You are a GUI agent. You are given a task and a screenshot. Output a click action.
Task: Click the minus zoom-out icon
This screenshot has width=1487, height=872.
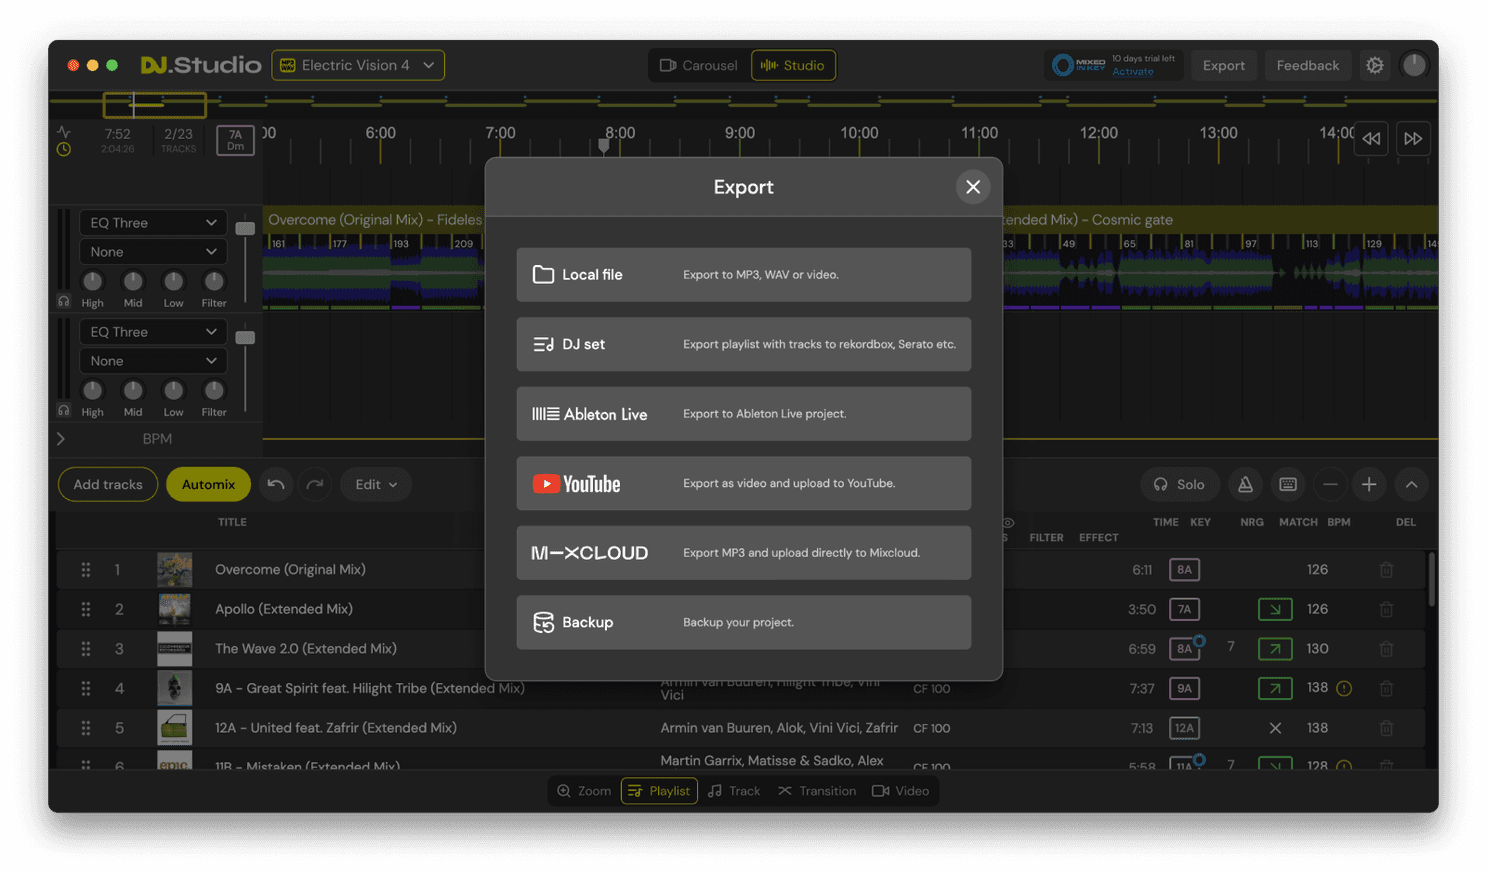click(x=1330, y=484)
